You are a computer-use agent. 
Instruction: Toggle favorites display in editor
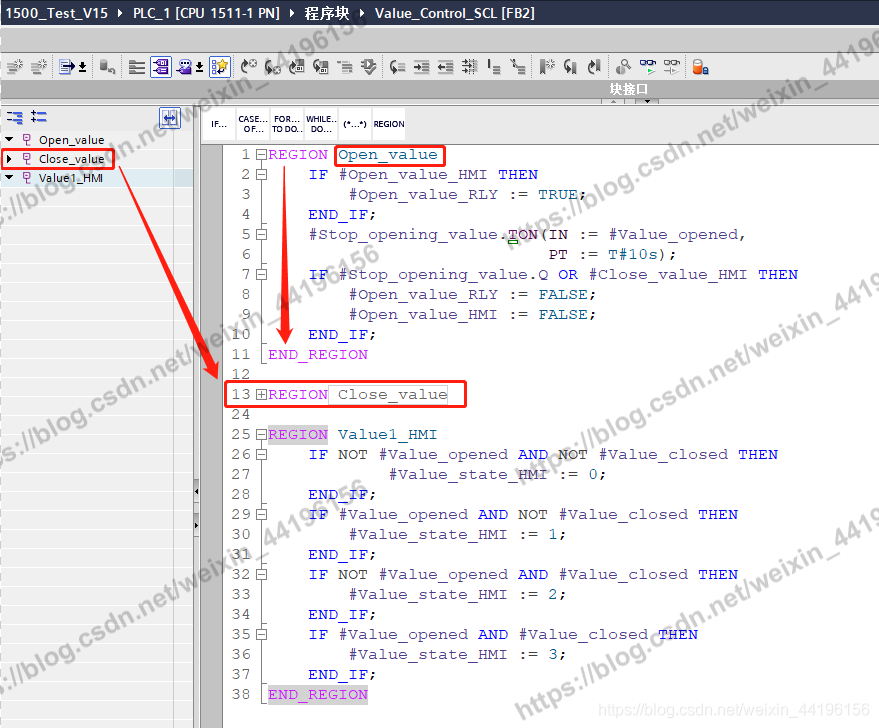tap(220, 67)
